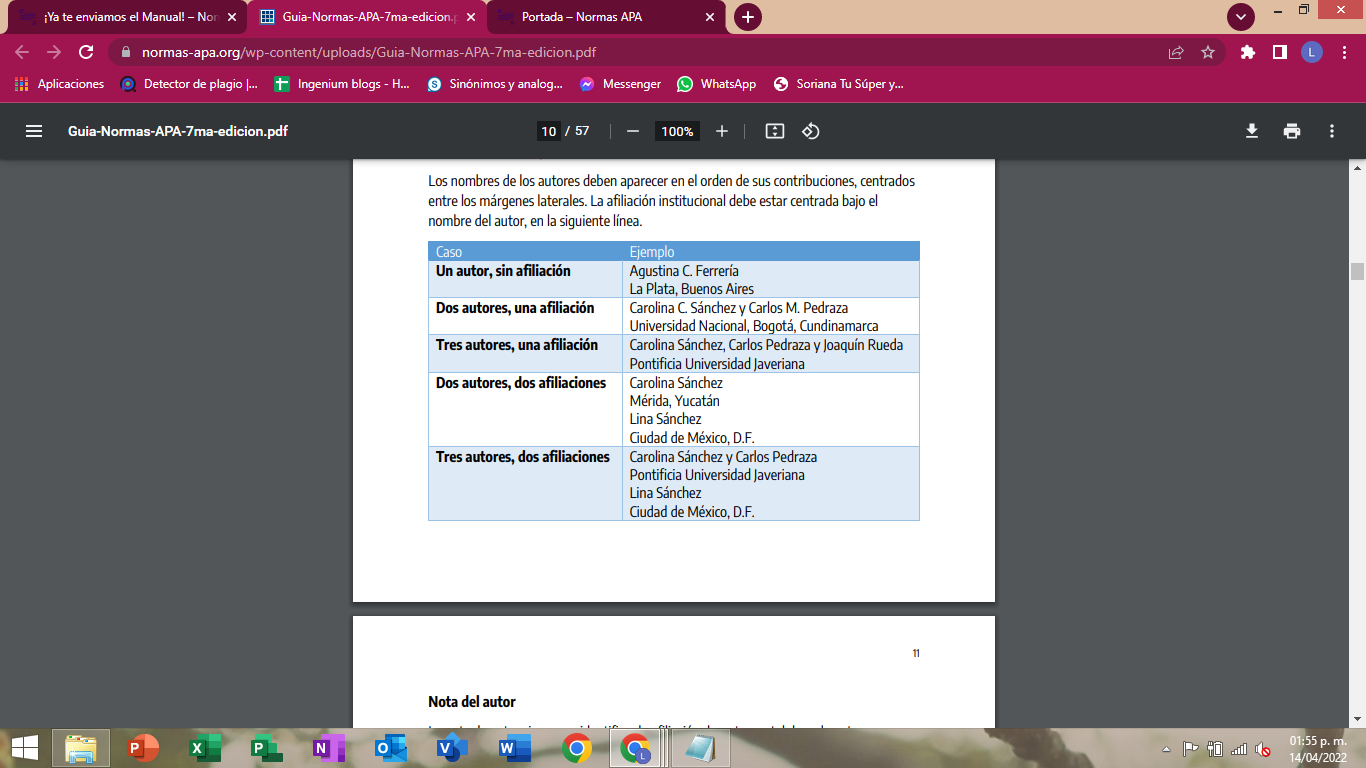Open Soriana Tu Súper bookmark
The image size is (1366, 768).
[839, 84]
